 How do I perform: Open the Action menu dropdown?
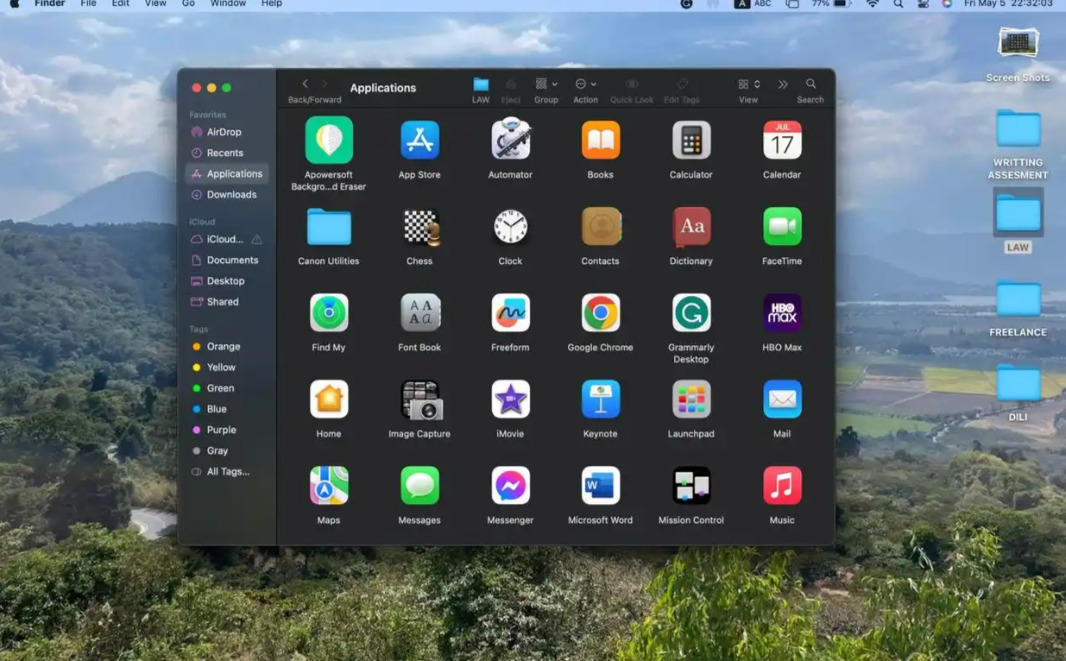tap(585, 84)
